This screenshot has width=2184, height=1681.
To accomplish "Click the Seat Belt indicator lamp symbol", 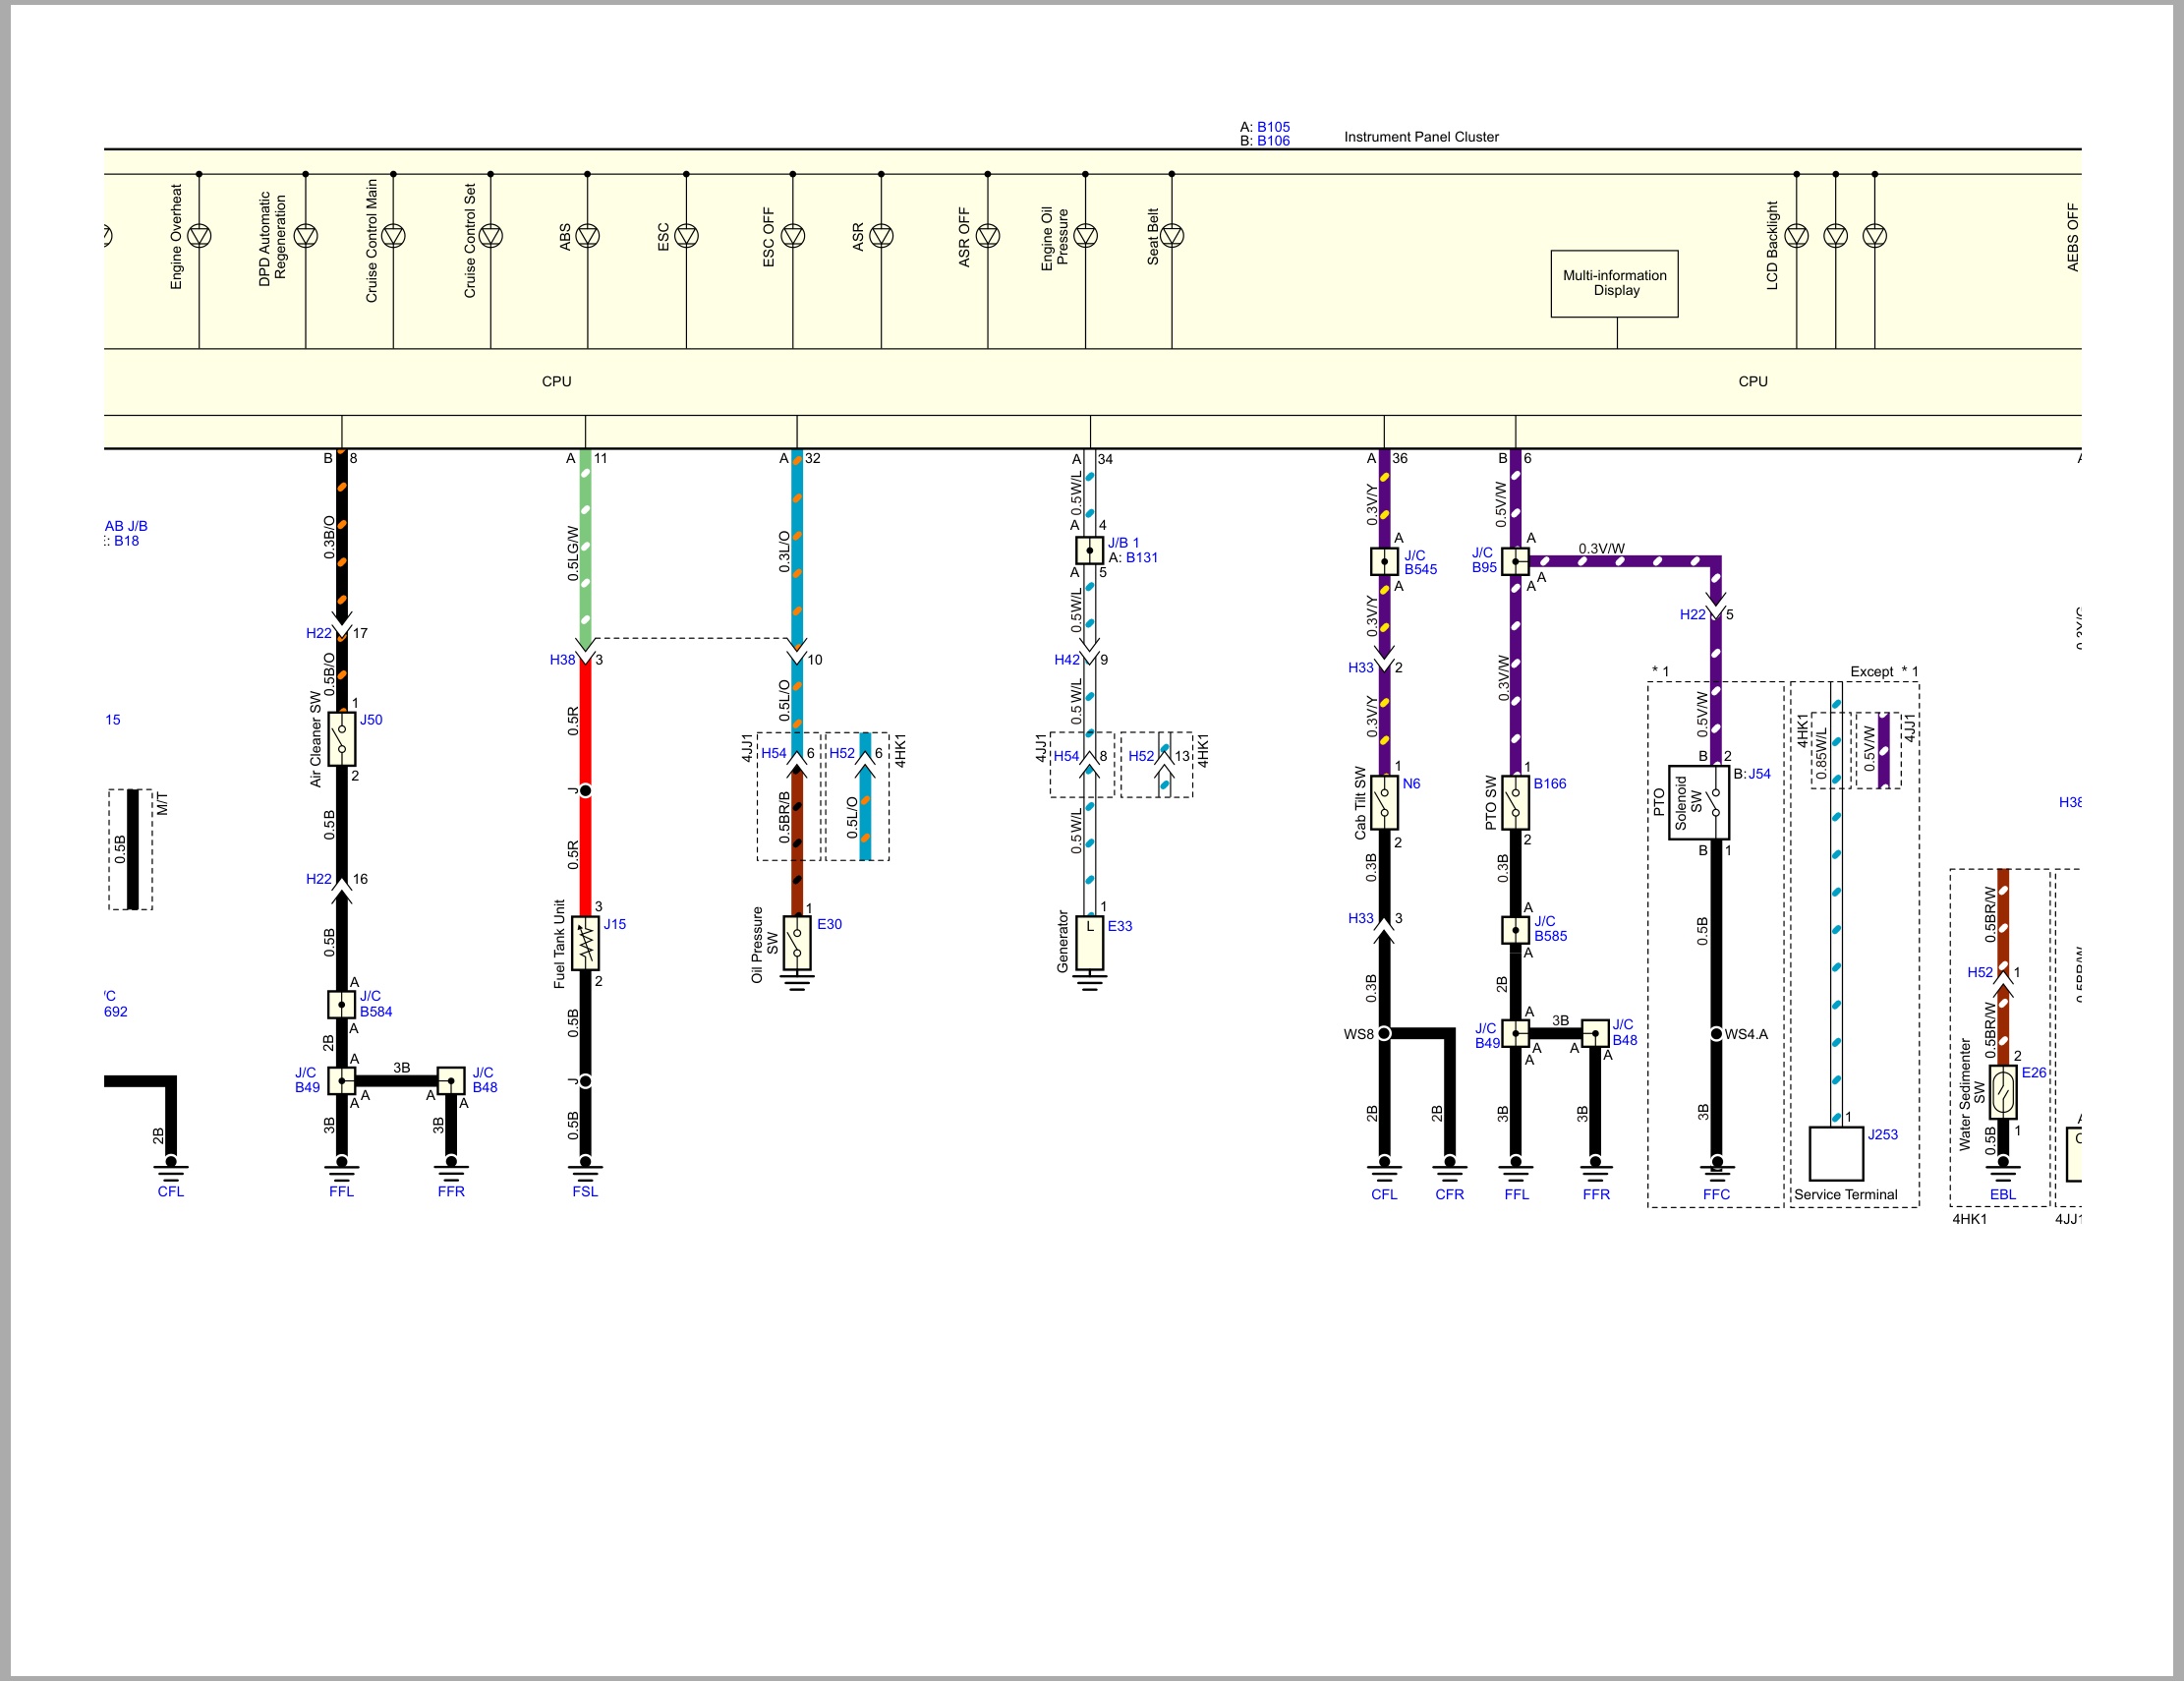I will pos(1172,236).
